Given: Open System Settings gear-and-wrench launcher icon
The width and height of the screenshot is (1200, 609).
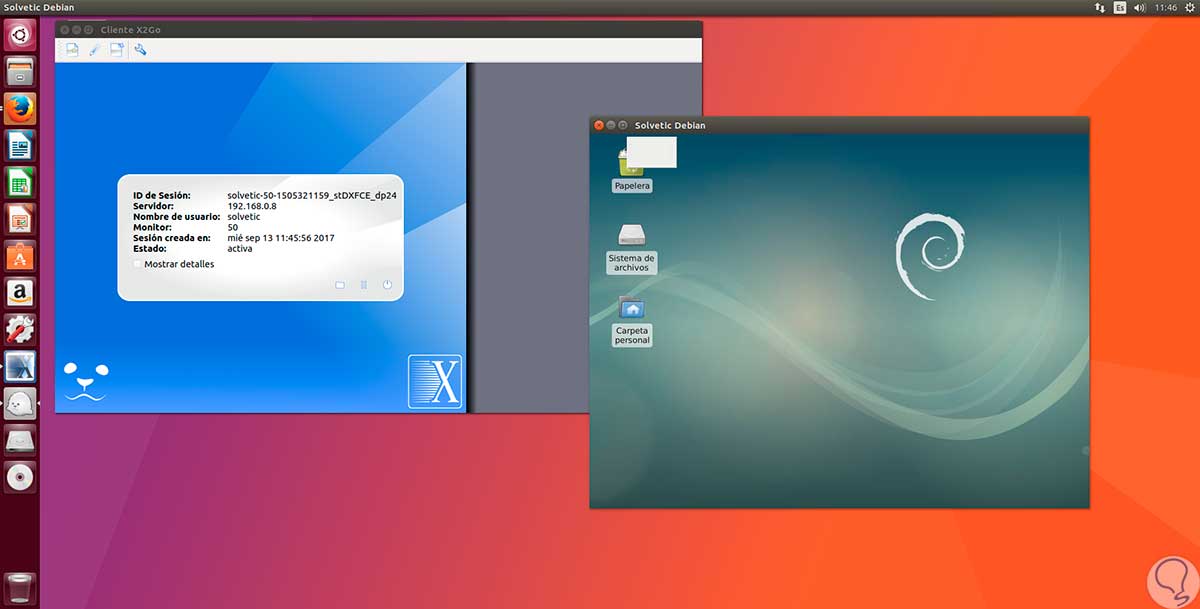Looking at the screenshot, I should (x=20, y=330).
